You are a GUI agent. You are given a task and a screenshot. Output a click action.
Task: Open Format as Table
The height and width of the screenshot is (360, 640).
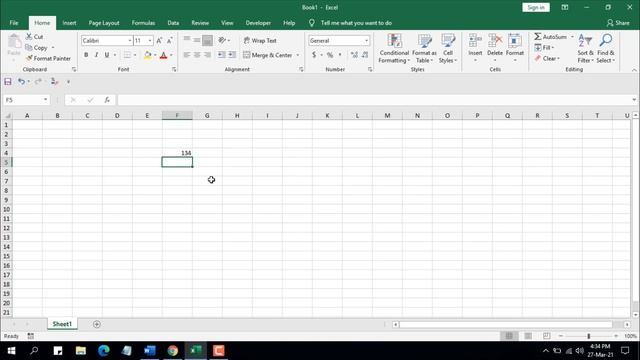coord(424,49)
